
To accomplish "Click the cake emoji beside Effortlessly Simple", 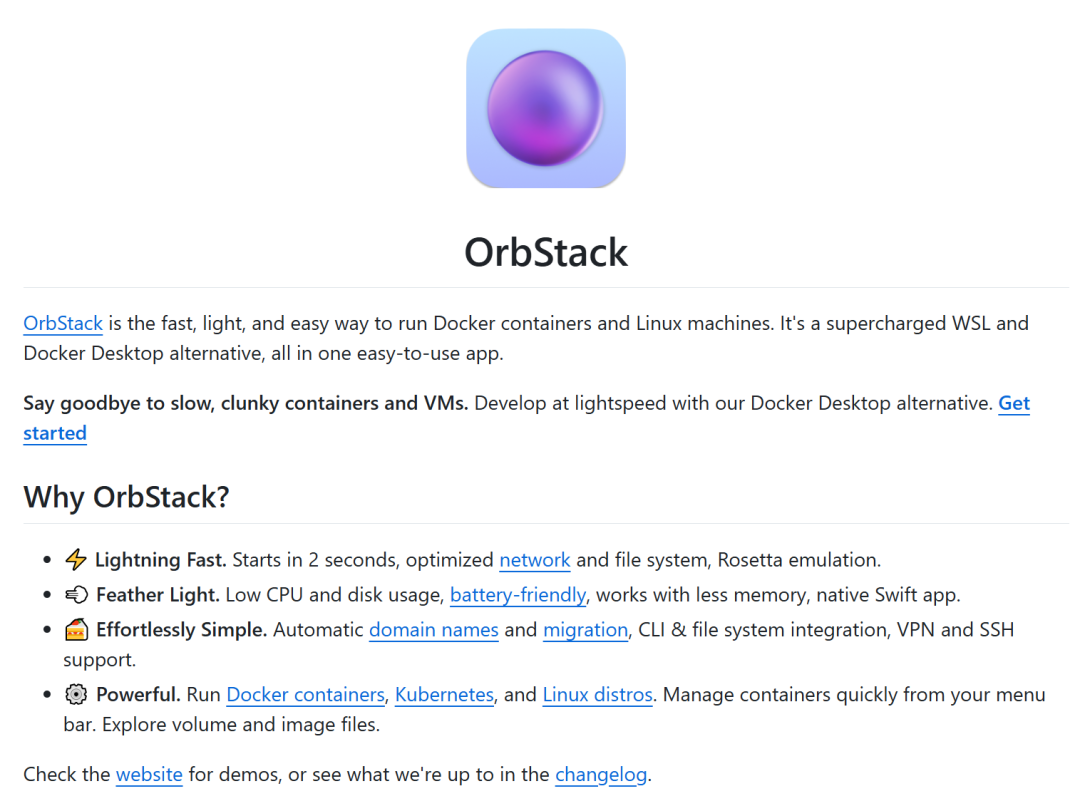I will pyautogui.click(x=76, y=630).
